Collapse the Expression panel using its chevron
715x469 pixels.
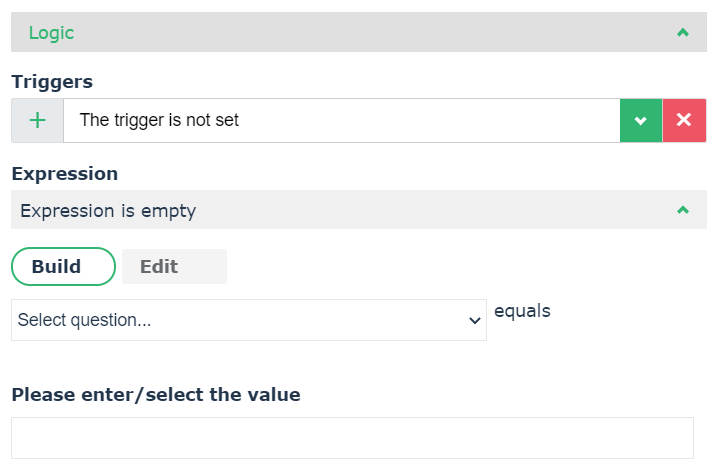683,210
